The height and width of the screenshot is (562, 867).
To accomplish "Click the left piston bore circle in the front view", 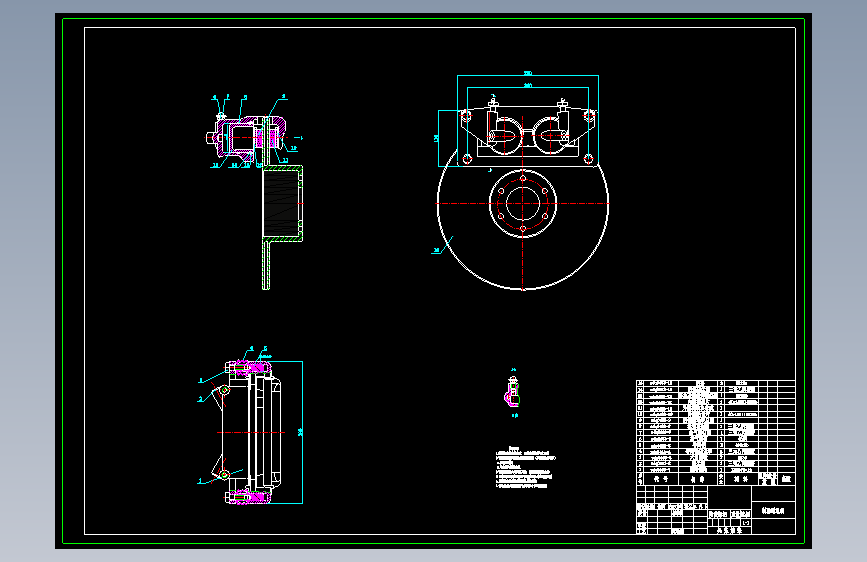I will tap(504, 136).
